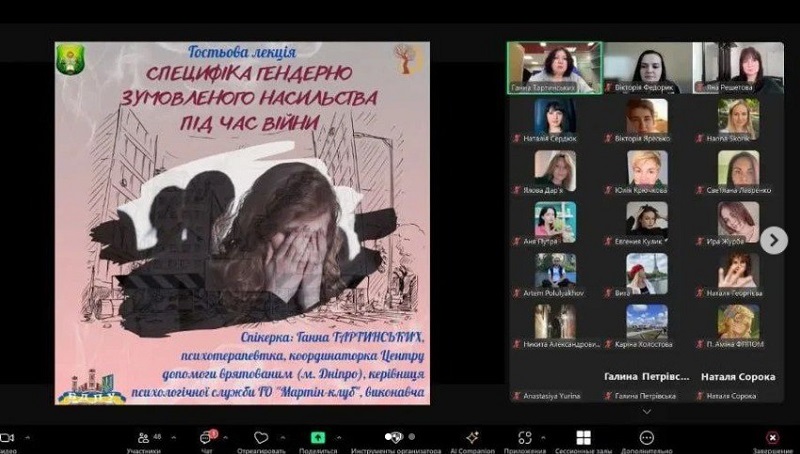Click muted mic icon beside Вікторія Федорик
The image size is (800, 454).
tap(609, 87)
